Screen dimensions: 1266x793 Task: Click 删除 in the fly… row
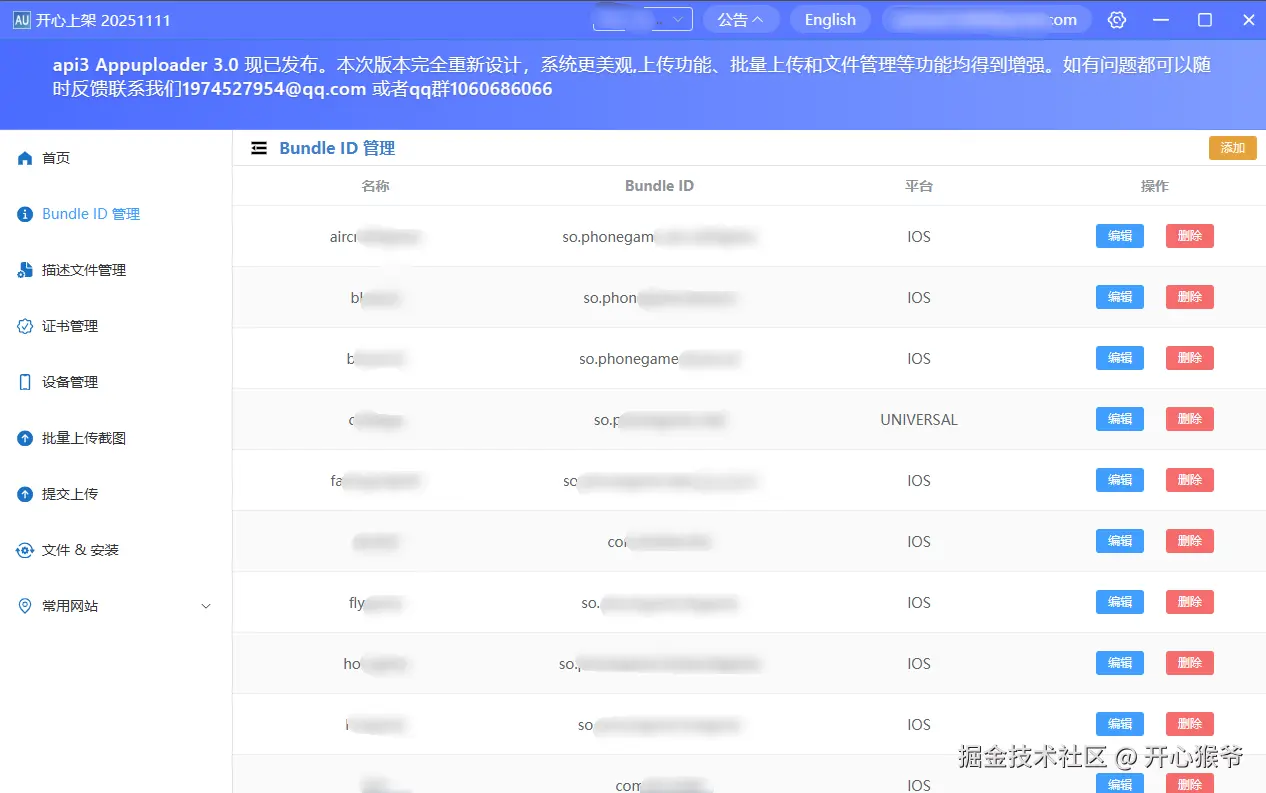[1190, 602]
